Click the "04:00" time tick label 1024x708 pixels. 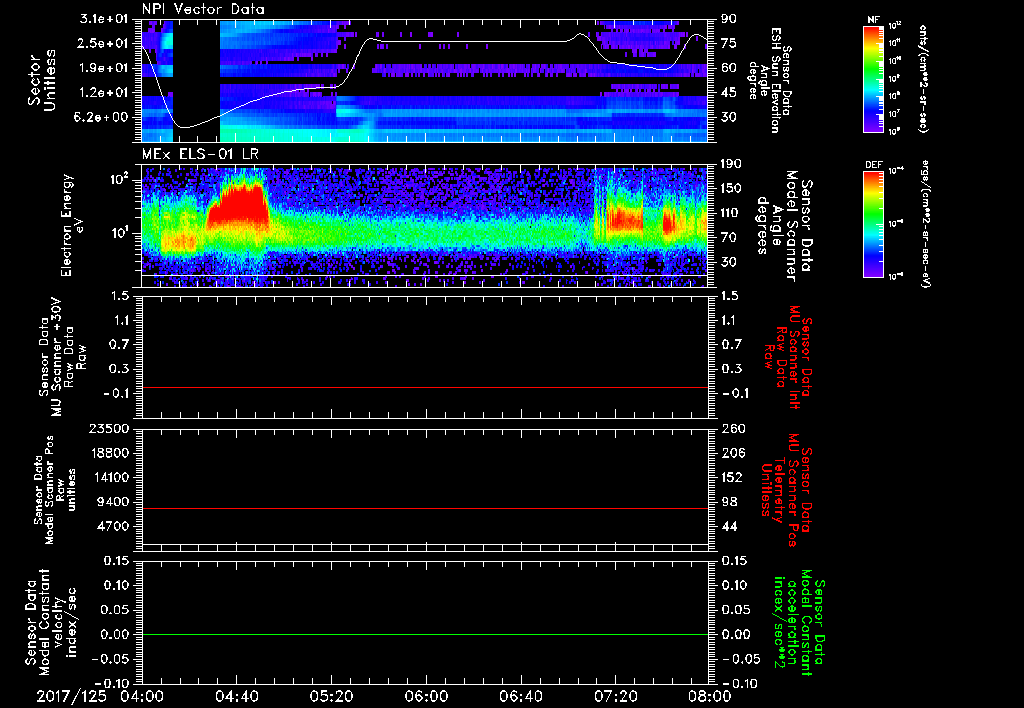[x=142, y=696]
